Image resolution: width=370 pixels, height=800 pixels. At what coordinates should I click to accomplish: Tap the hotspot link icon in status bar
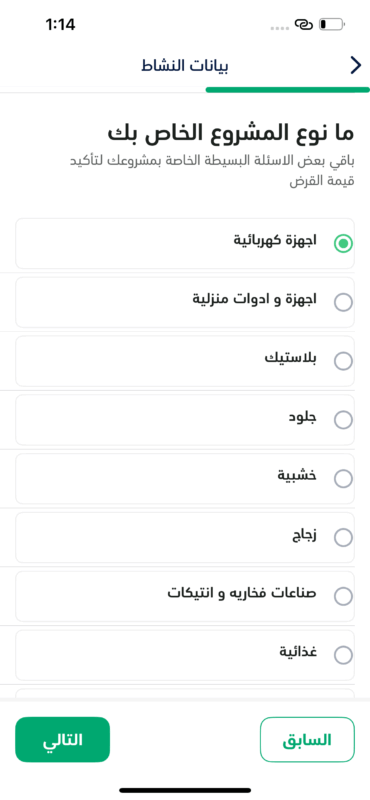303,24
